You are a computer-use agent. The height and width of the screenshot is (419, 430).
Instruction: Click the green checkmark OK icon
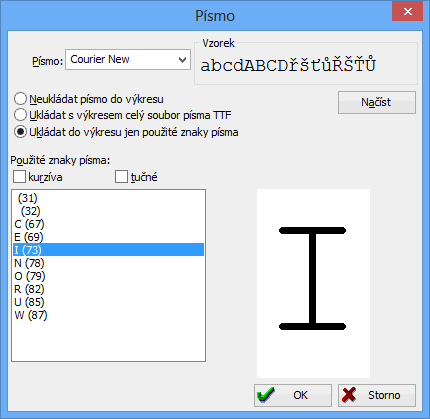266,395
